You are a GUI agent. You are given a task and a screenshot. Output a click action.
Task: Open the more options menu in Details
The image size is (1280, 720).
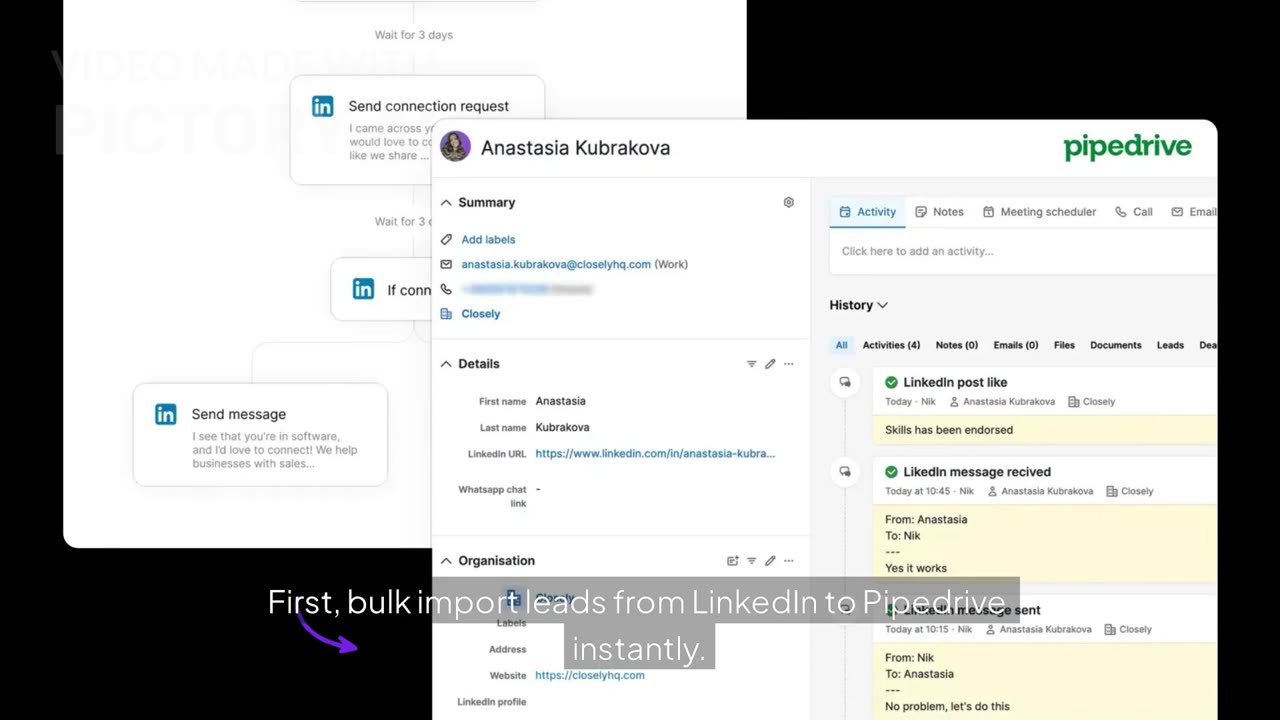pyautogui.click(x=788, y=364)
